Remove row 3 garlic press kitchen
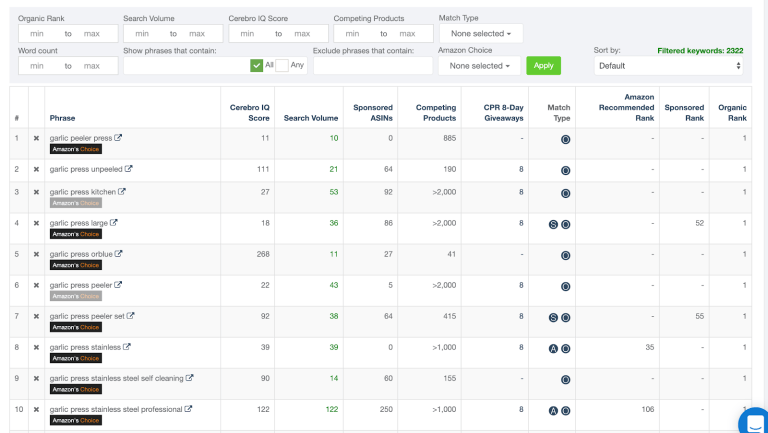Image resolution: width=768 pixels, height=433 pixels. (x=36, y=192)
